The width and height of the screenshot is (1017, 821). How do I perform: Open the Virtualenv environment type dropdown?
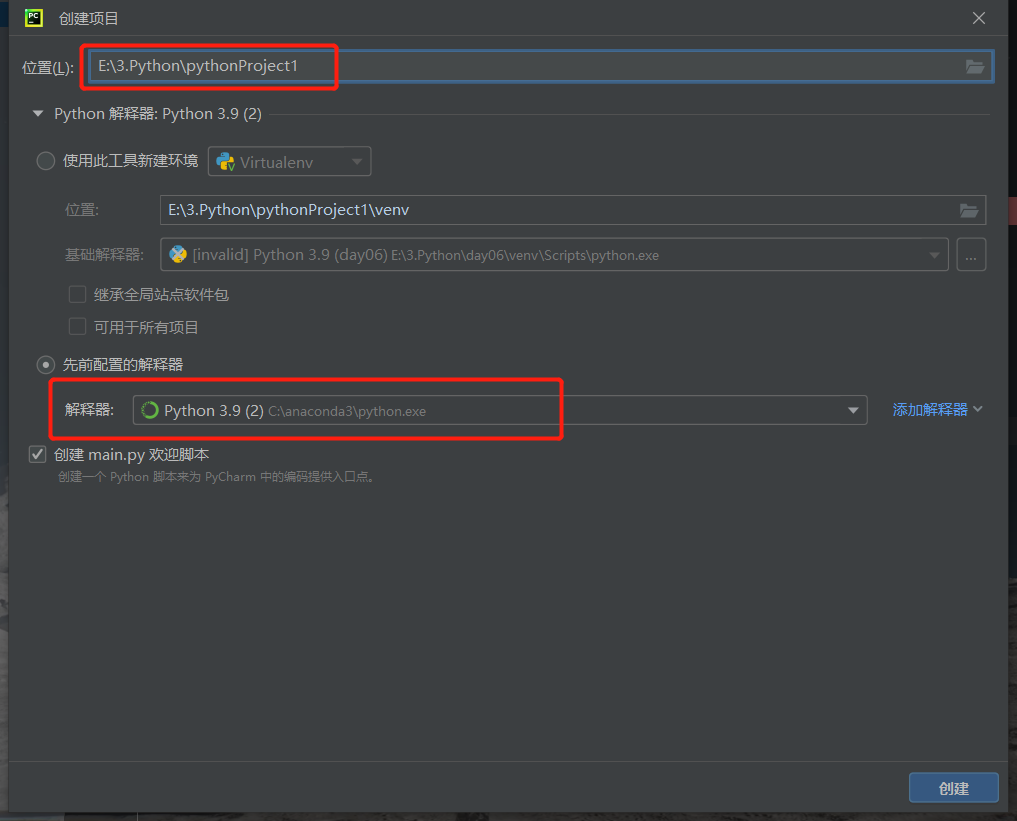289,161
